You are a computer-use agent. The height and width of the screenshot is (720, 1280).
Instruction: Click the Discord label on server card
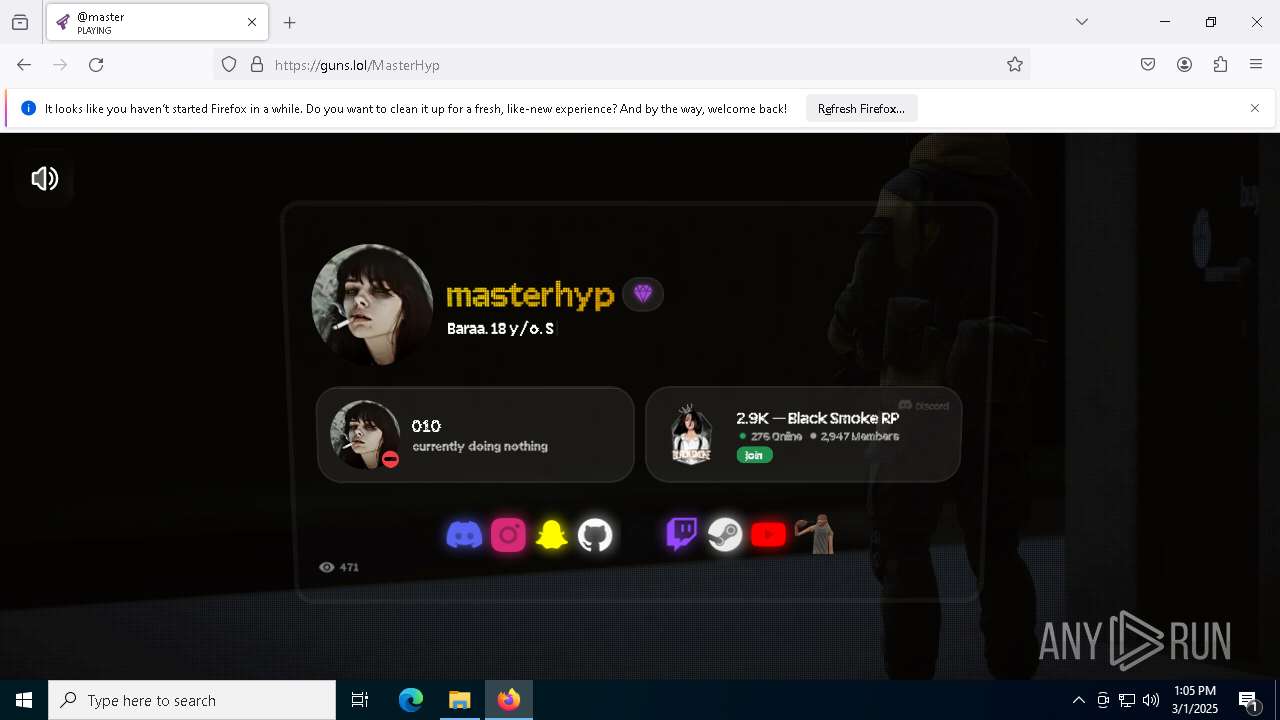coord(923,405)
